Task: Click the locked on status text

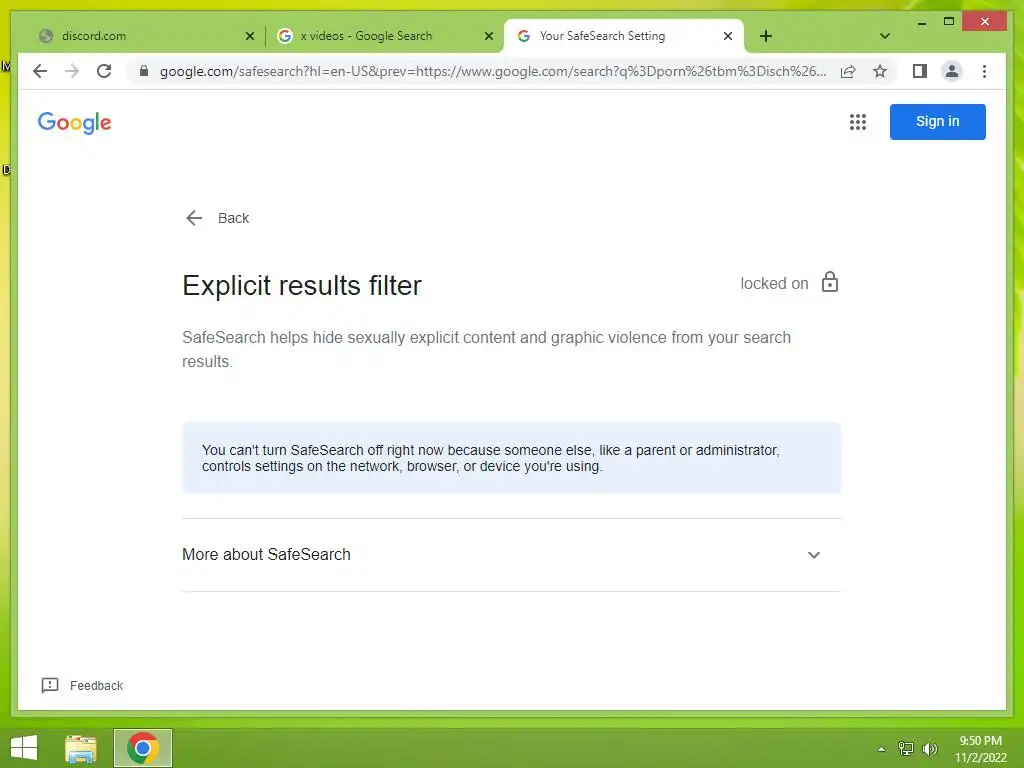Action: pos(774,283)
